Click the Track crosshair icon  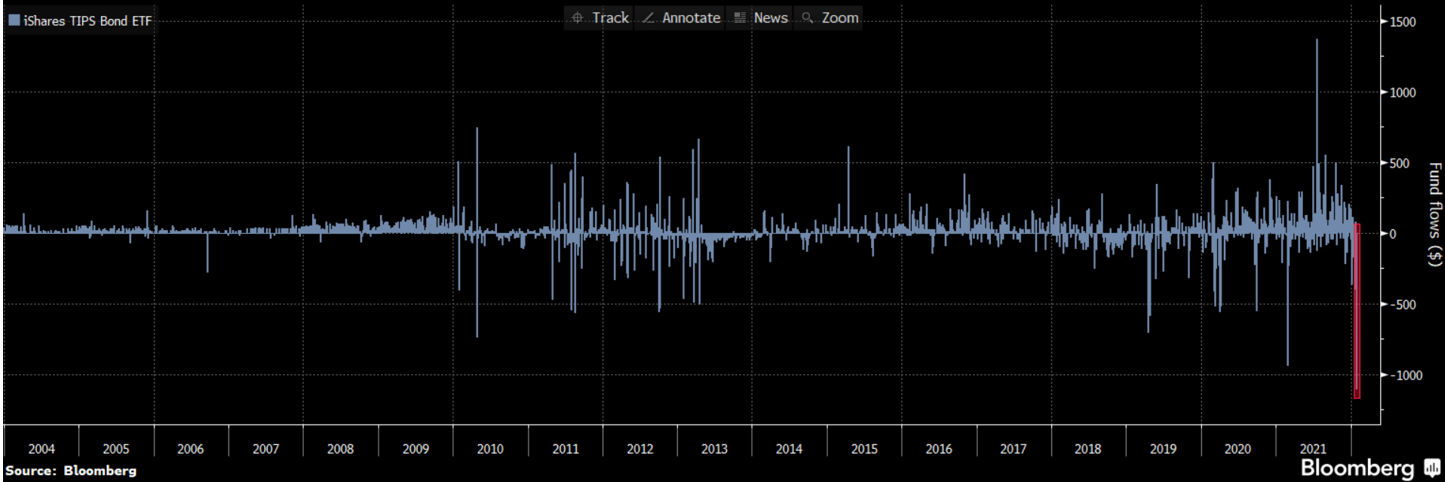577,18
